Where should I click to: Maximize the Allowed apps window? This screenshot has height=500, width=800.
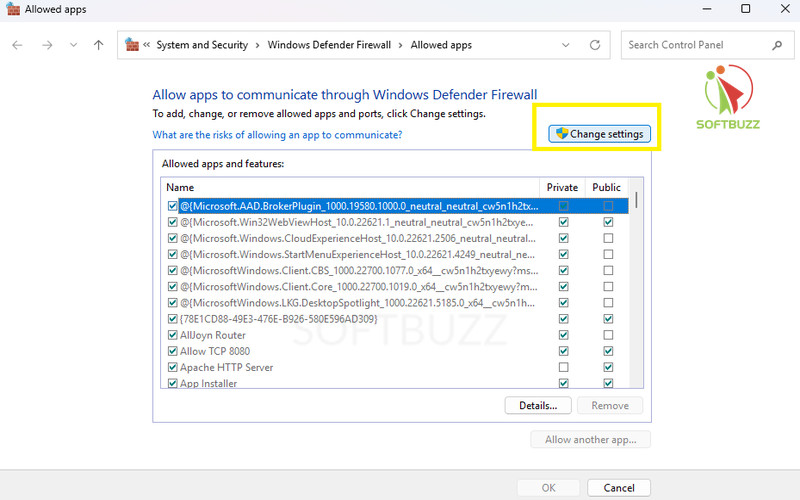(745, 9)
